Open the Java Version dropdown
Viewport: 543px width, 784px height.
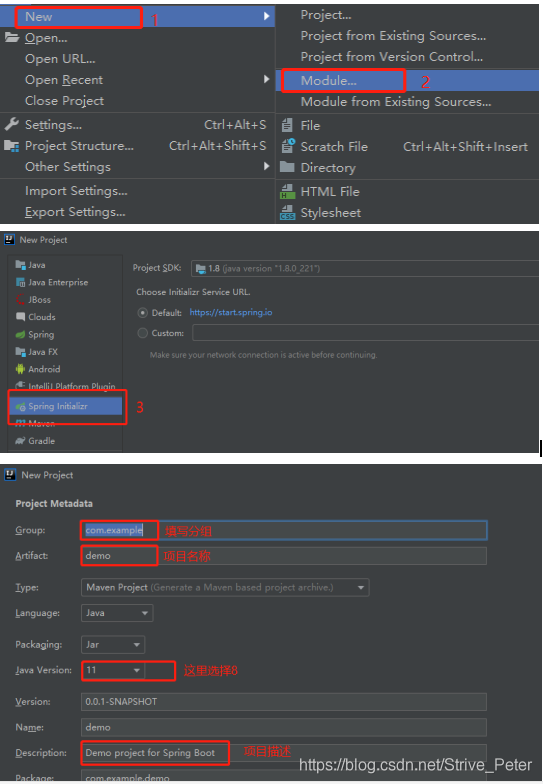pos(113,670)
